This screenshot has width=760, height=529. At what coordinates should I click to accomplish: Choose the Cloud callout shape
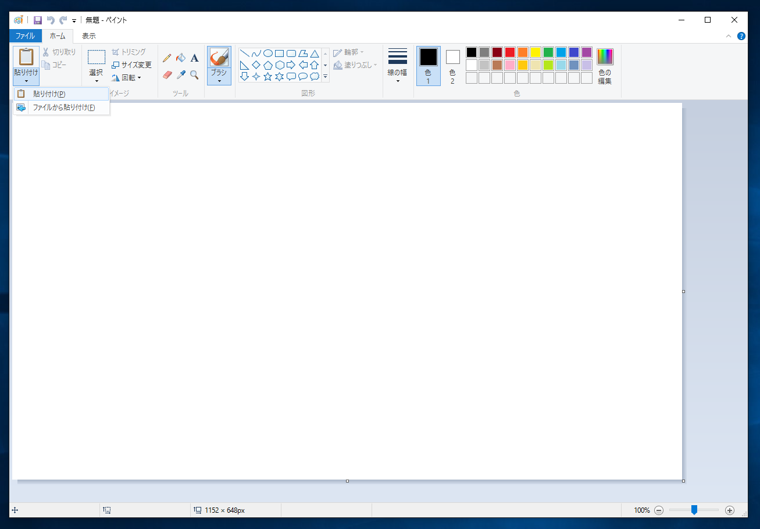[x=315, y=77]
